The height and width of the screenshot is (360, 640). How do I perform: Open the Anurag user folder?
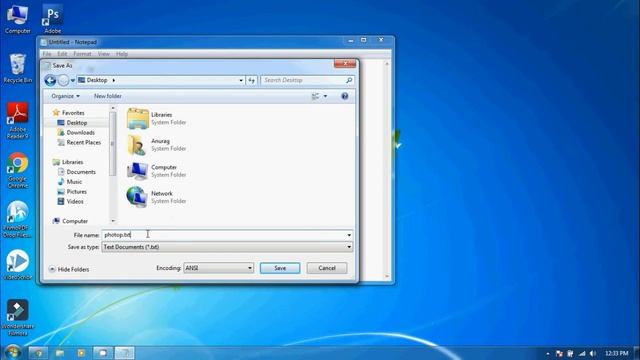click(x=157, y=144)
